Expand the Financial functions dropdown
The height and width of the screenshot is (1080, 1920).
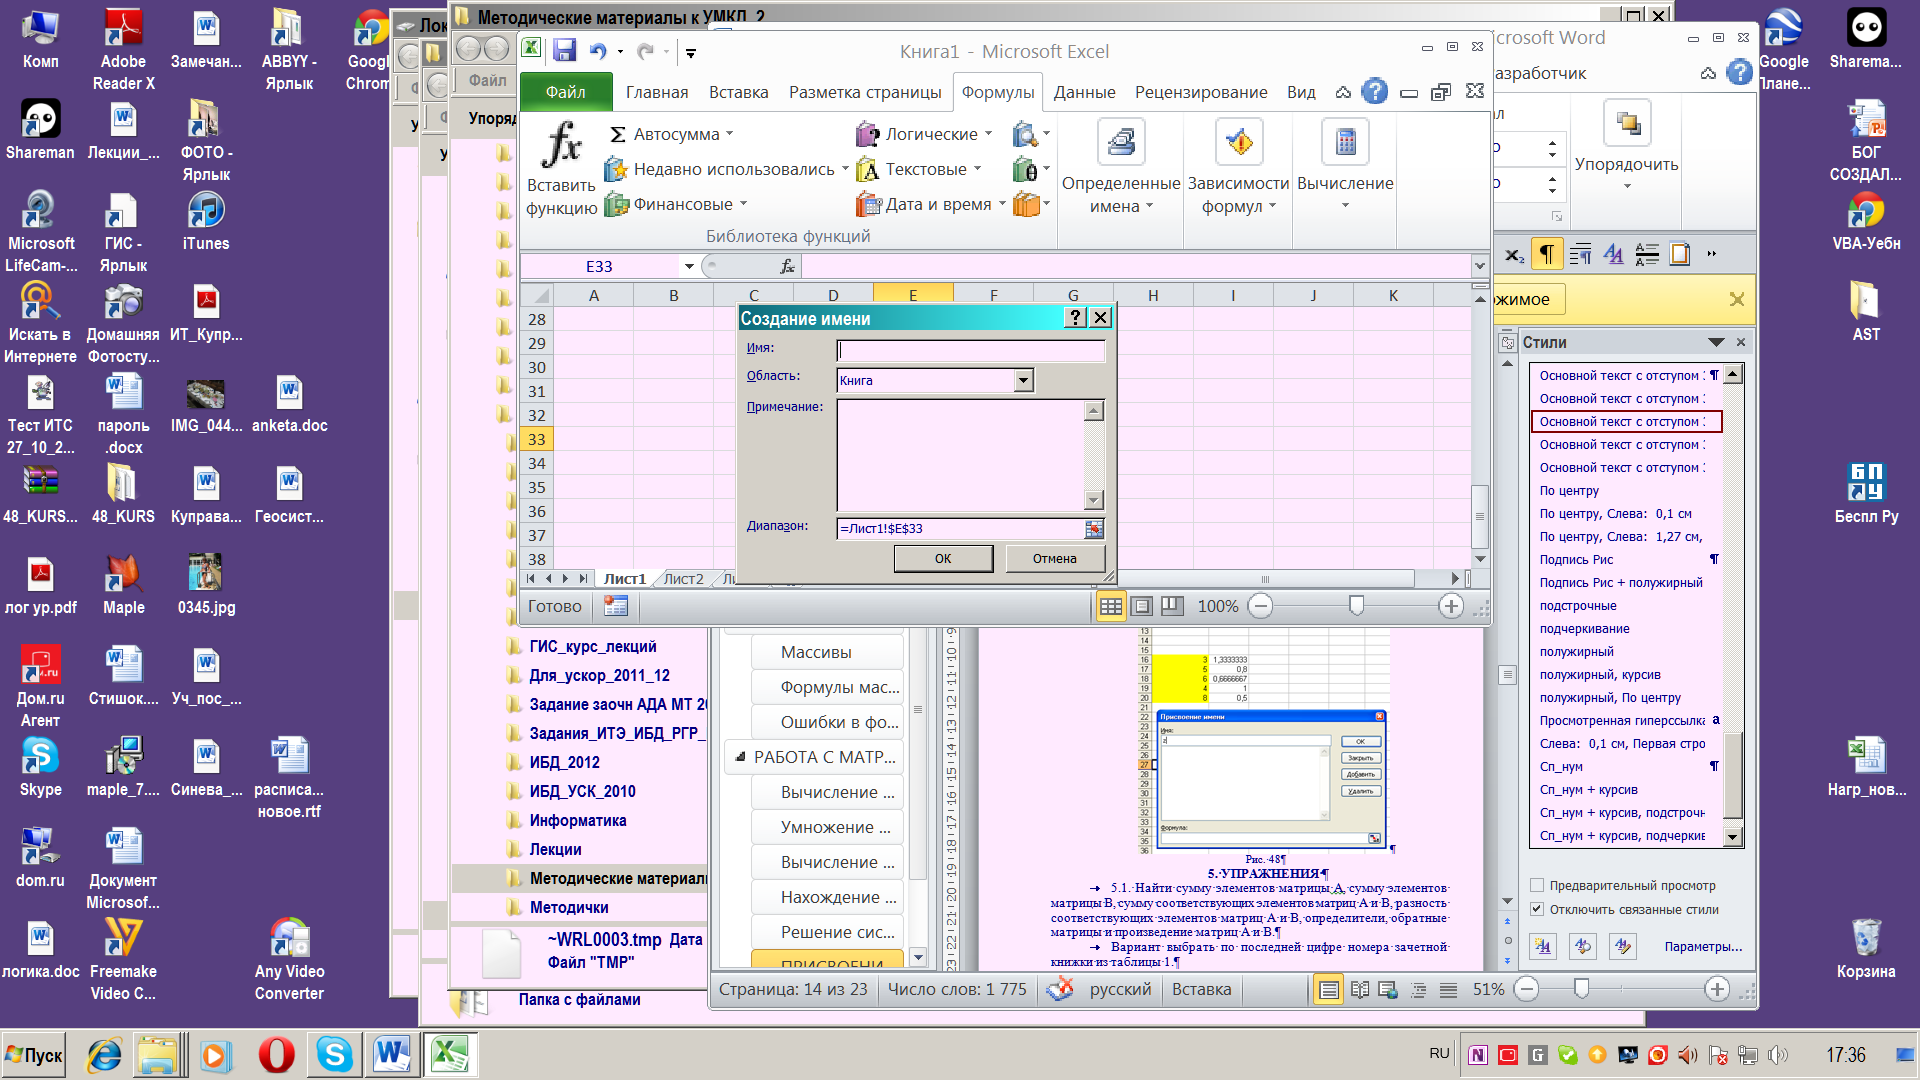click(x=743, y=204)
